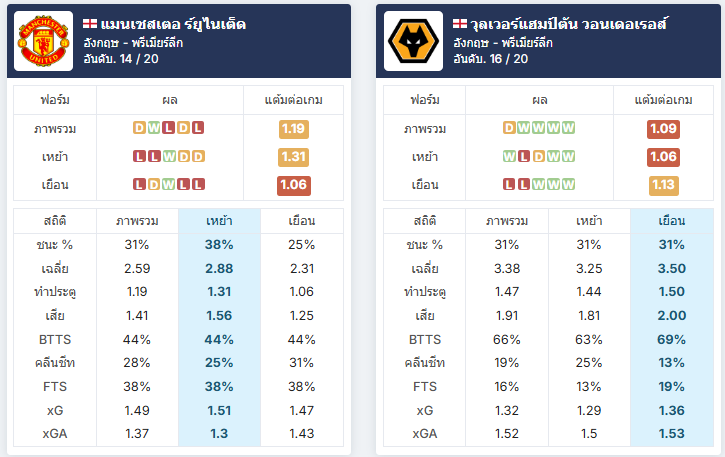Click last W badge in Wolves ภาพรวม form

(x=569, y=128)
